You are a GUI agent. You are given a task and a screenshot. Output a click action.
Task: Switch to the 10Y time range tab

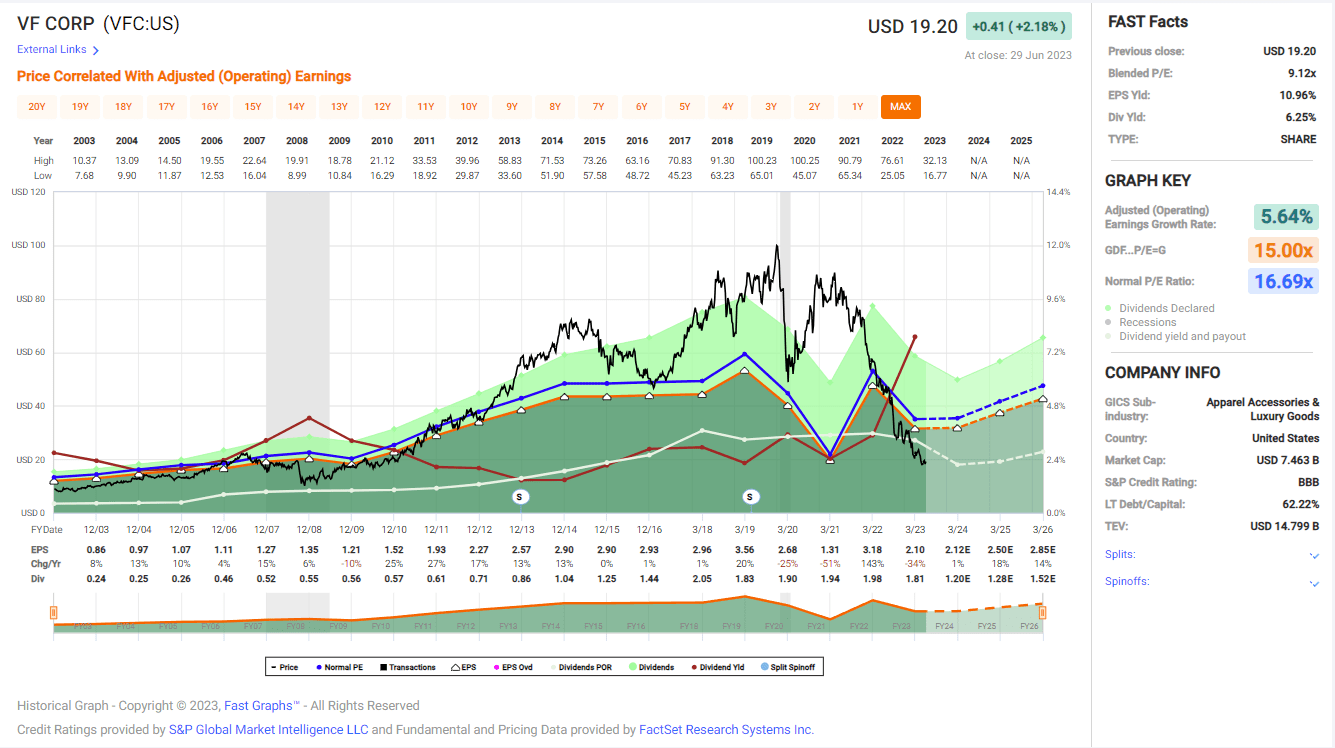click(x=470, y=106)
